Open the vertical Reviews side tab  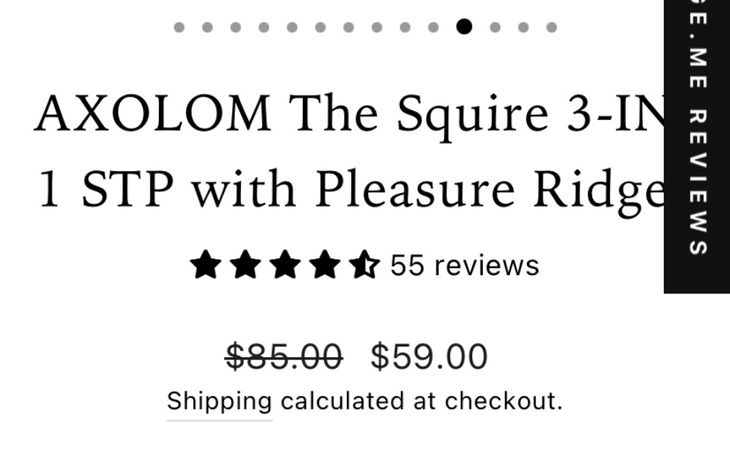coord(697,145)
